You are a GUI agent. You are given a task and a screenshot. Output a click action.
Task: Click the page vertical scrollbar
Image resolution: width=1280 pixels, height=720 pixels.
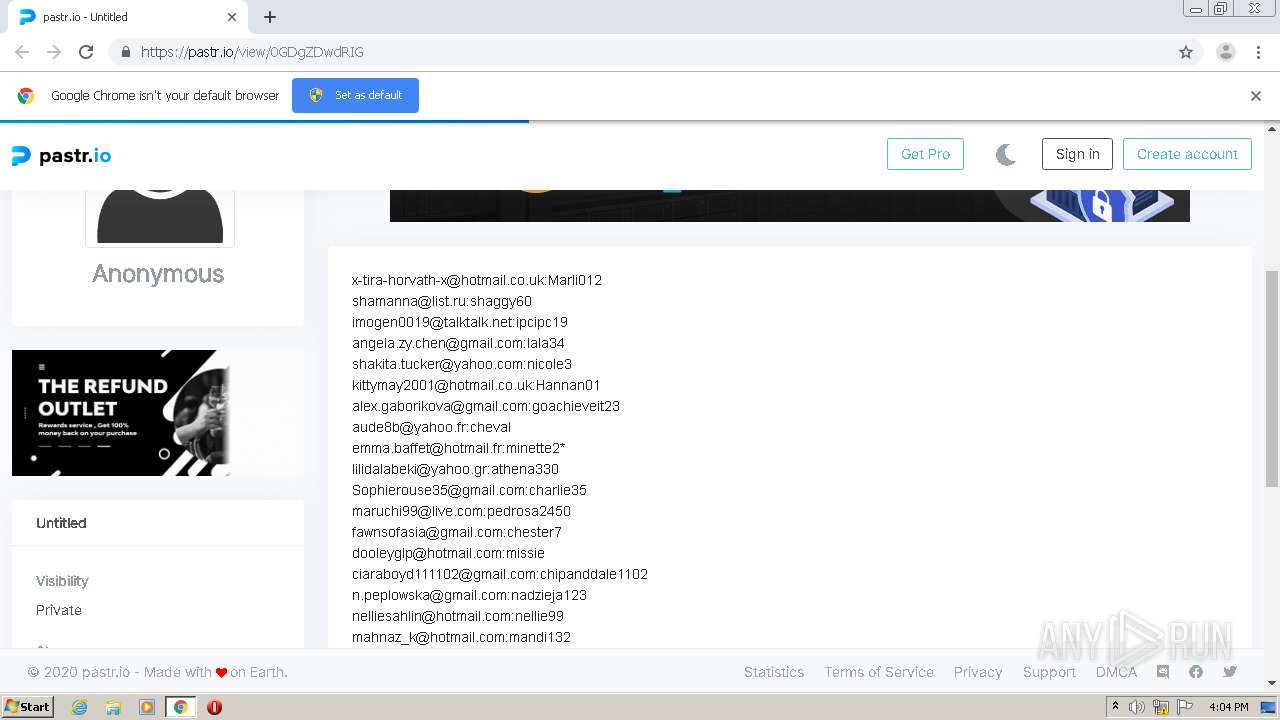pos(1272,379)
